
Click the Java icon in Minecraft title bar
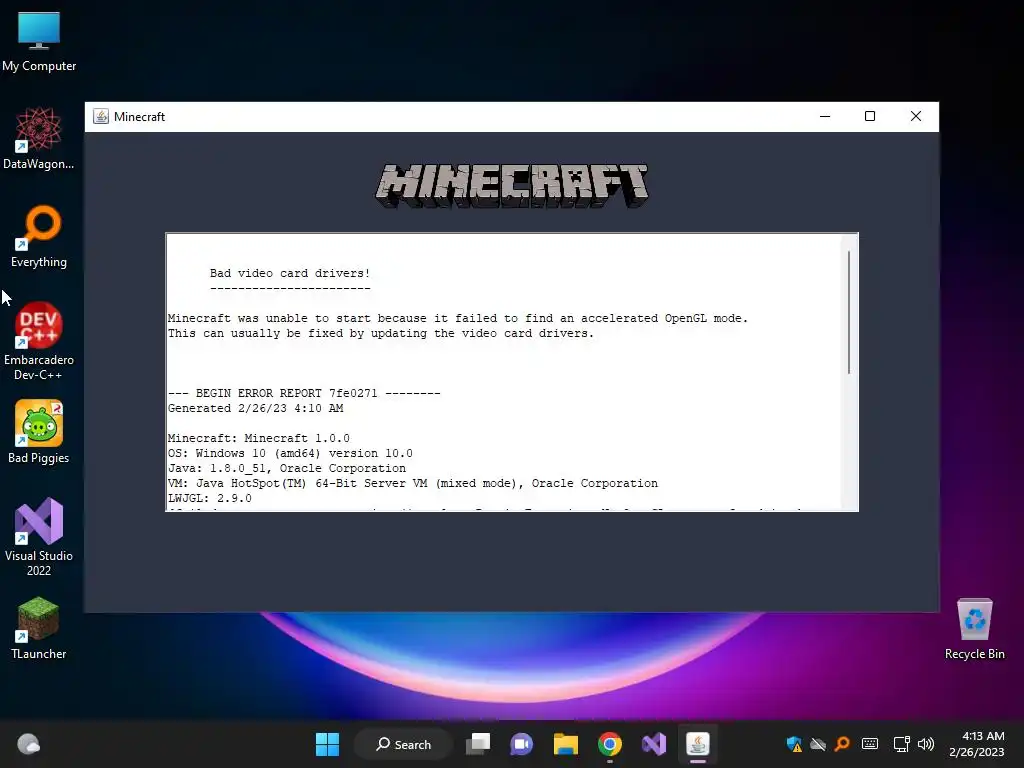101,116
